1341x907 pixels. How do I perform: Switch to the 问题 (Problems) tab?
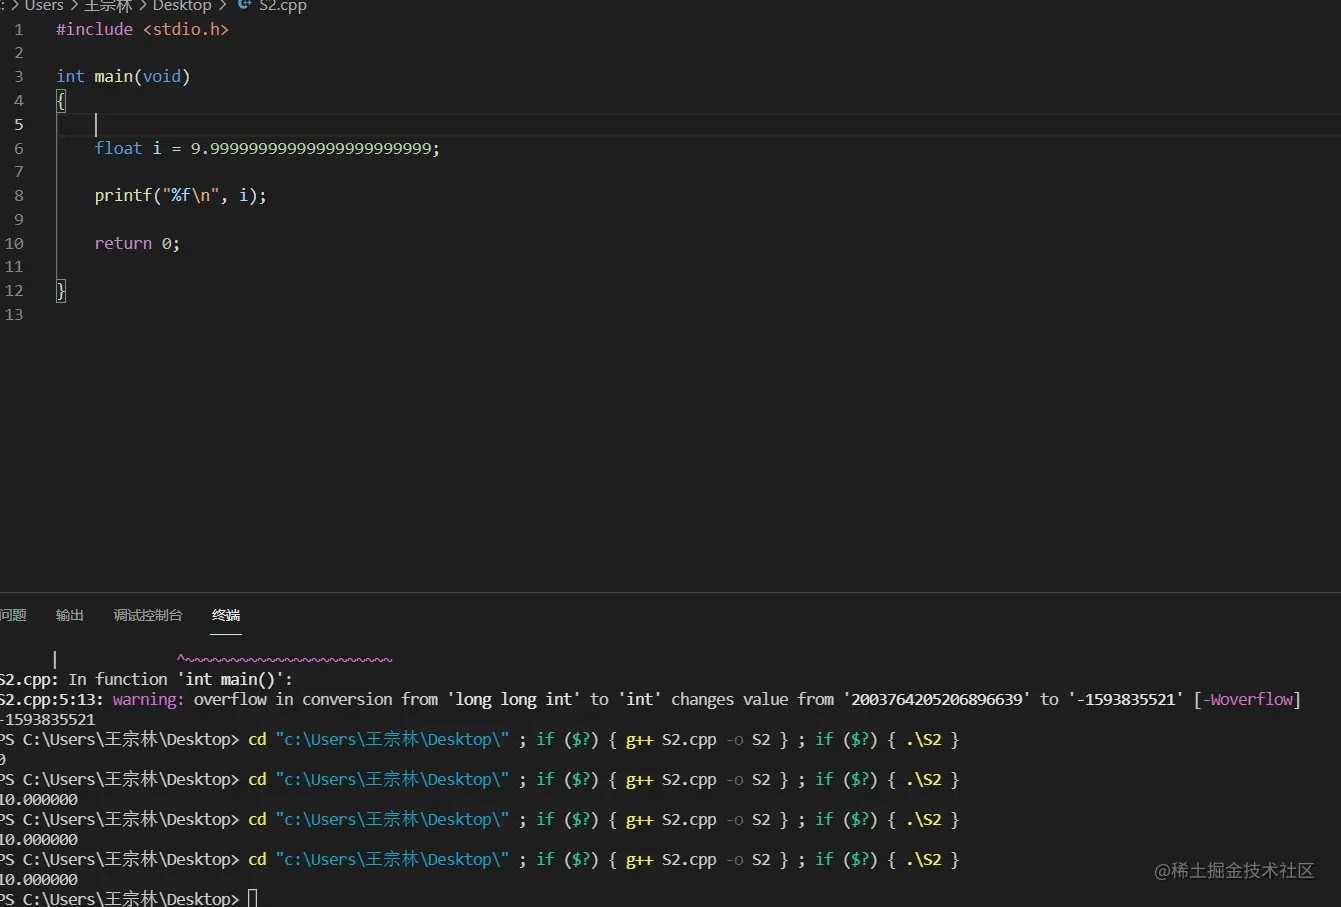[x=13, y=615]
